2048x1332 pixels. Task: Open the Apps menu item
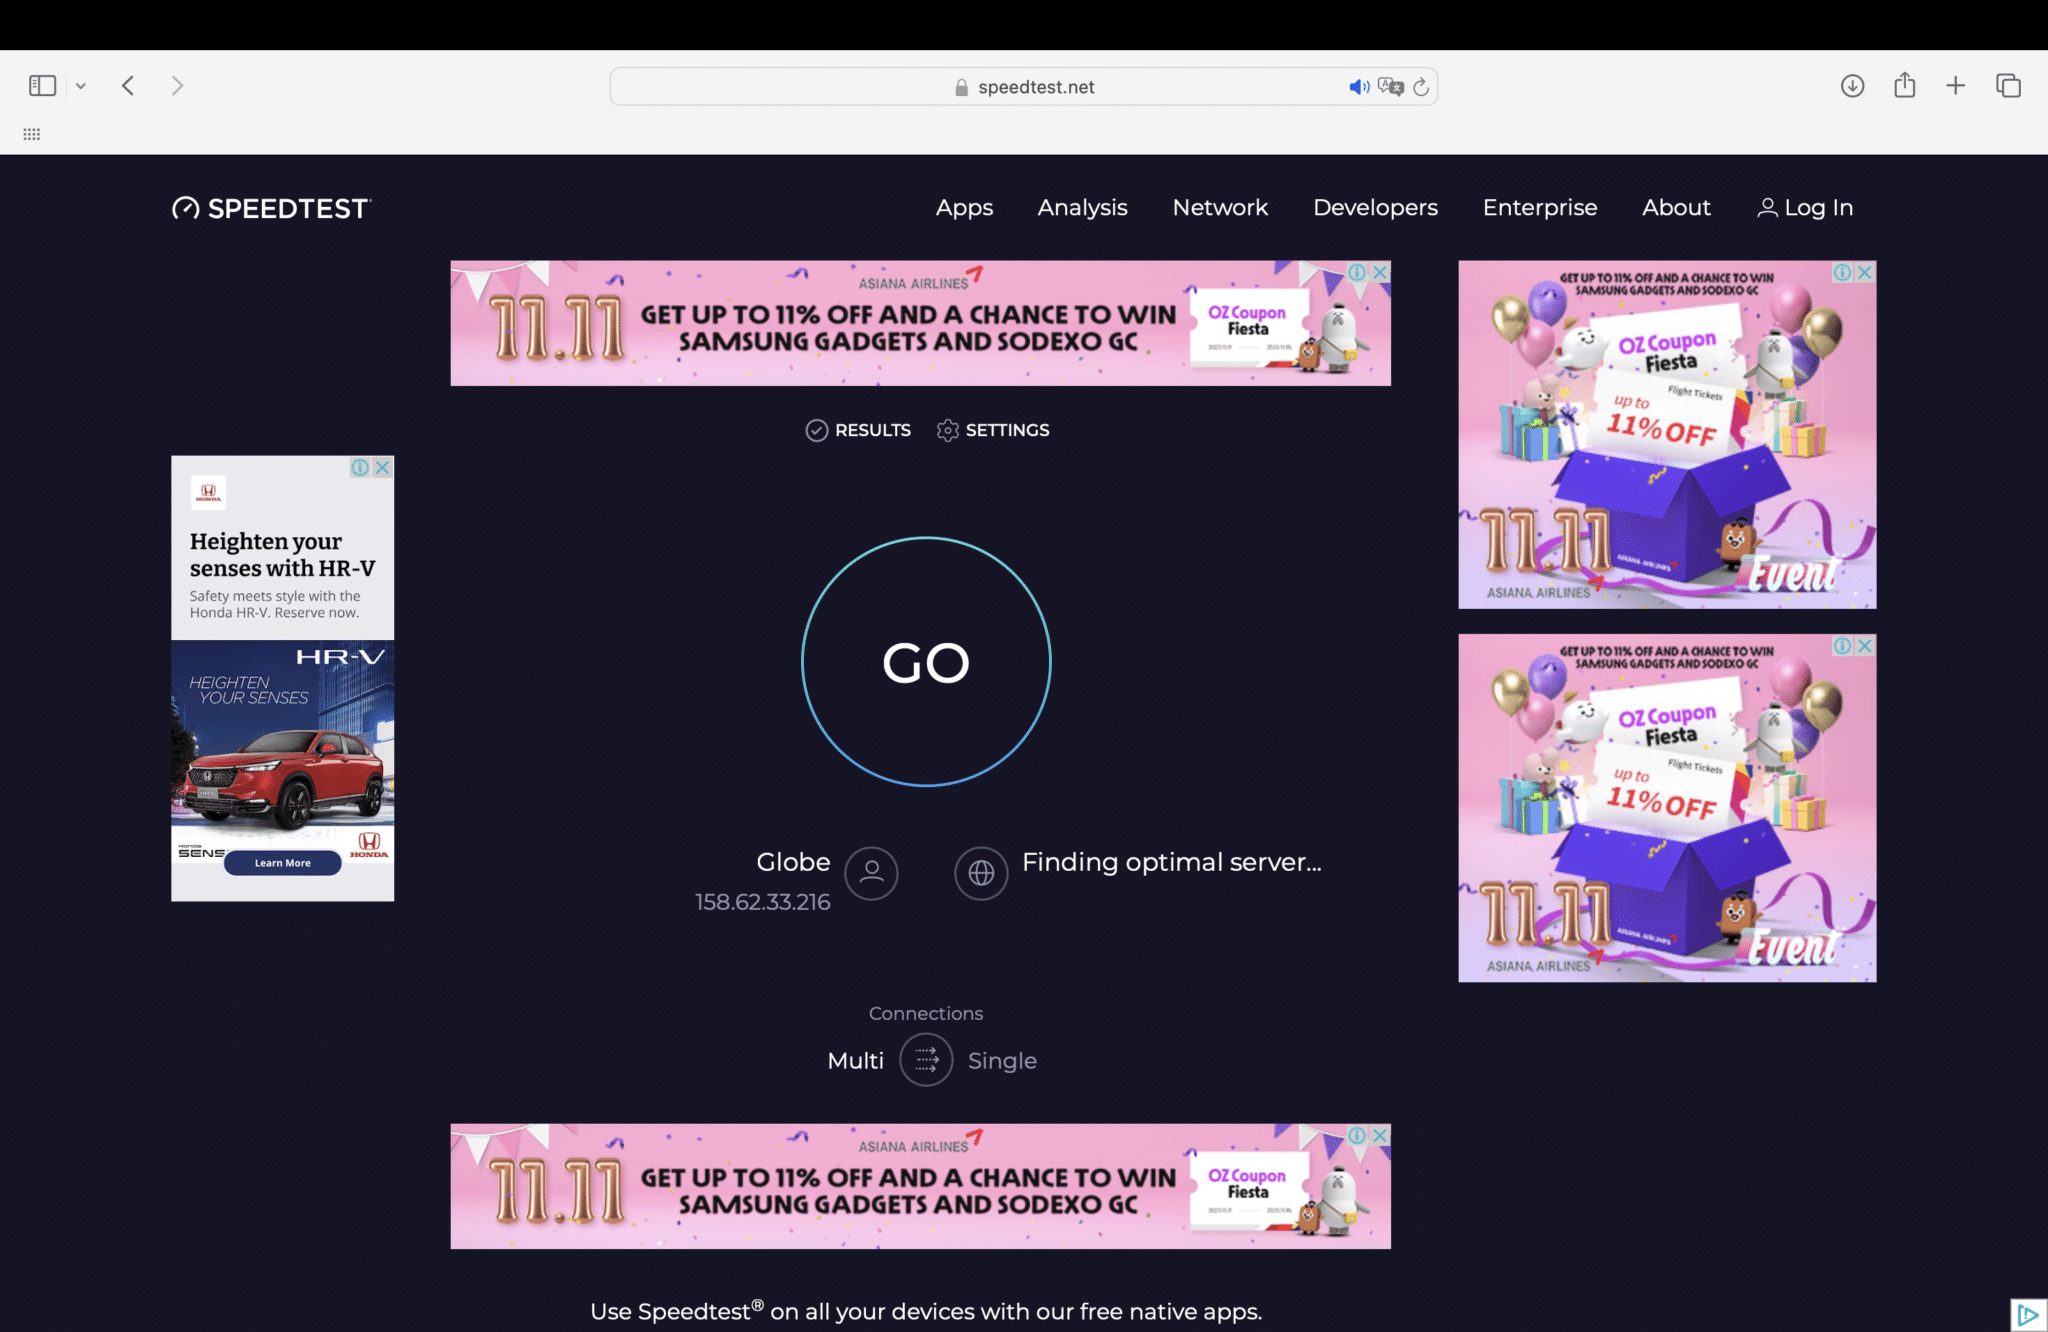[964, 208]
